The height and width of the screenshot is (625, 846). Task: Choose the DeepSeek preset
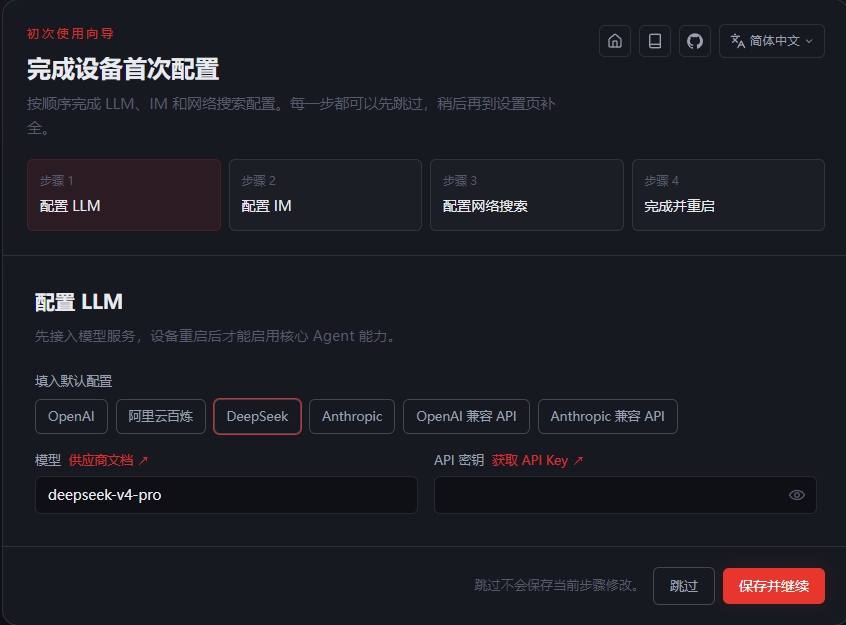click(x=257, y=416)
